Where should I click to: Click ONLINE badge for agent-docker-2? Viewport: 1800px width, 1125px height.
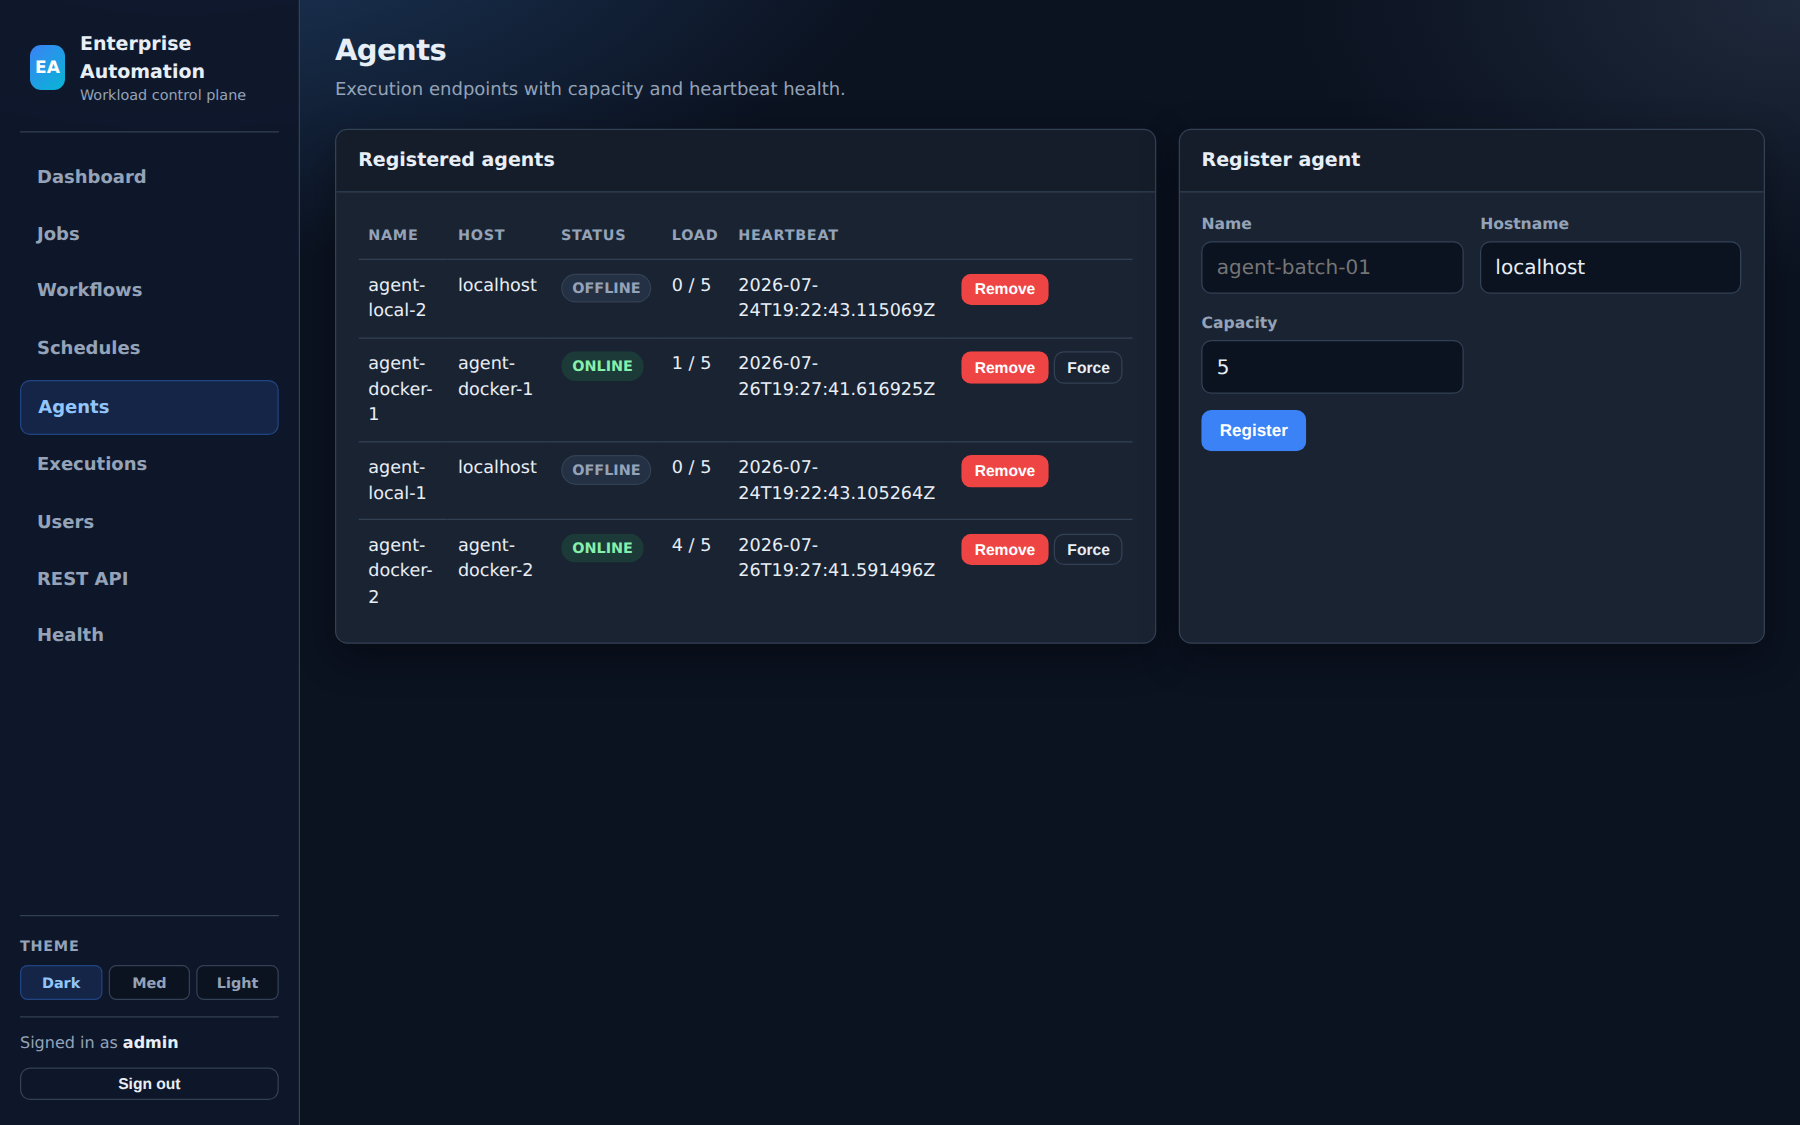click(x=602, y=548)
